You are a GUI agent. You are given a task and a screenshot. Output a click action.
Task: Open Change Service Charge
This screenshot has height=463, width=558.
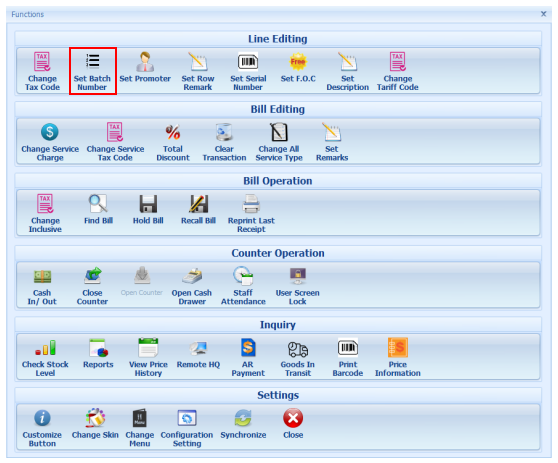tap(50, 142)
